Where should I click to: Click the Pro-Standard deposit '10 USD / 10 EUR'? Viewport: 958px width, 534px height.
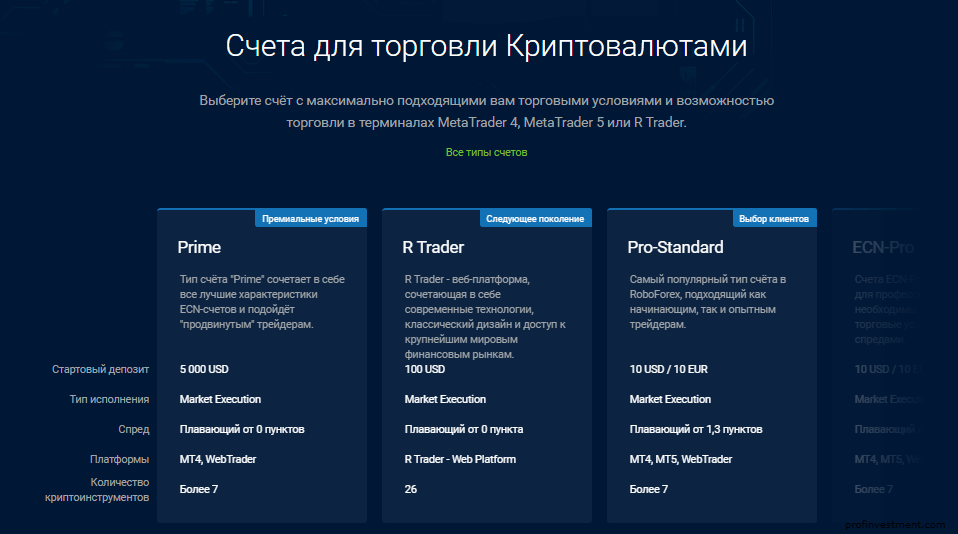click(668, 369)
